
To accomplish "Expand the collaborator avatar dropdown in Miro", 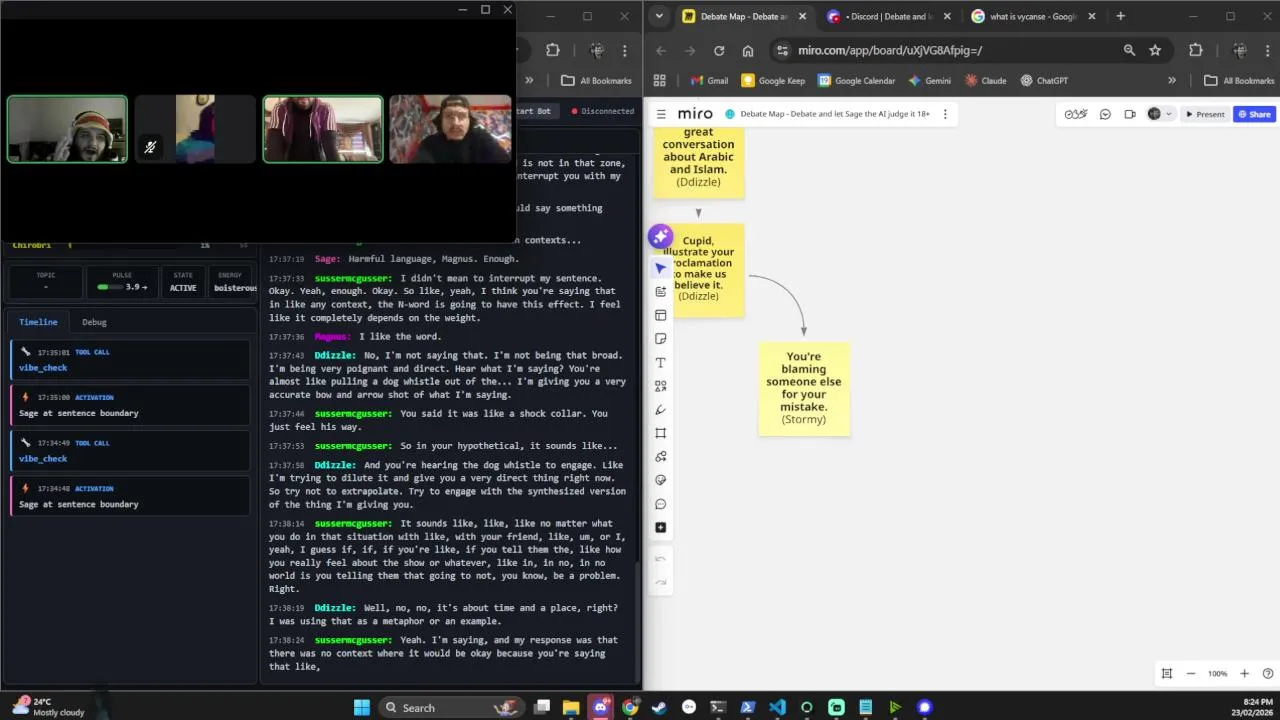I will click(x=1168, y=114).
